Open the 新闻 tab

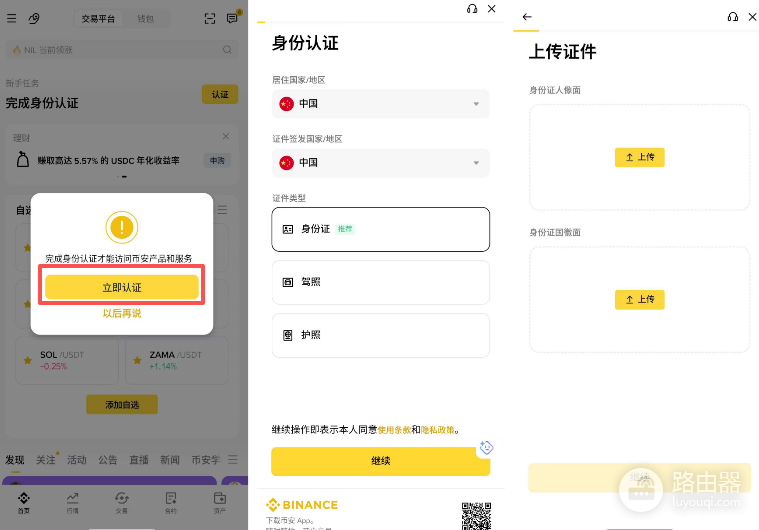(170, 460)
